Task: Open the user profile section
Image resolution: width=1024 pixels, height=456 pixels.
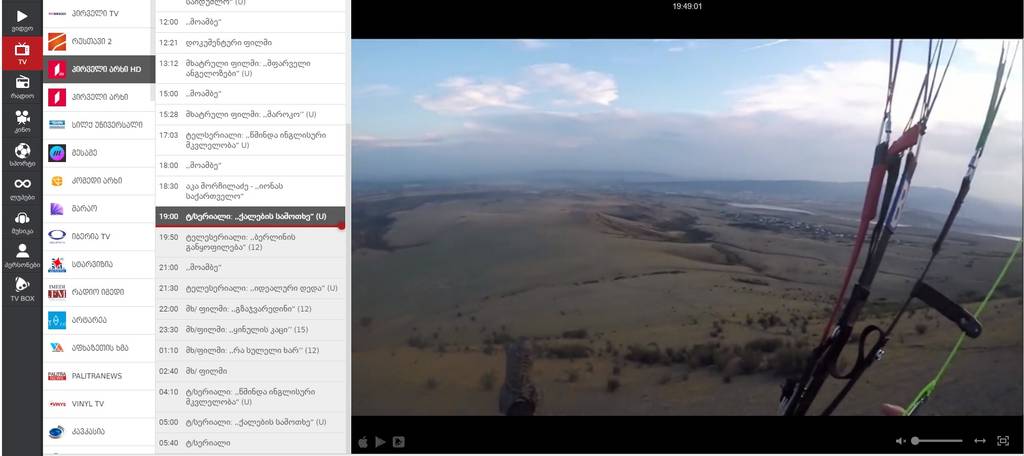Action: (x=22, y=255)
